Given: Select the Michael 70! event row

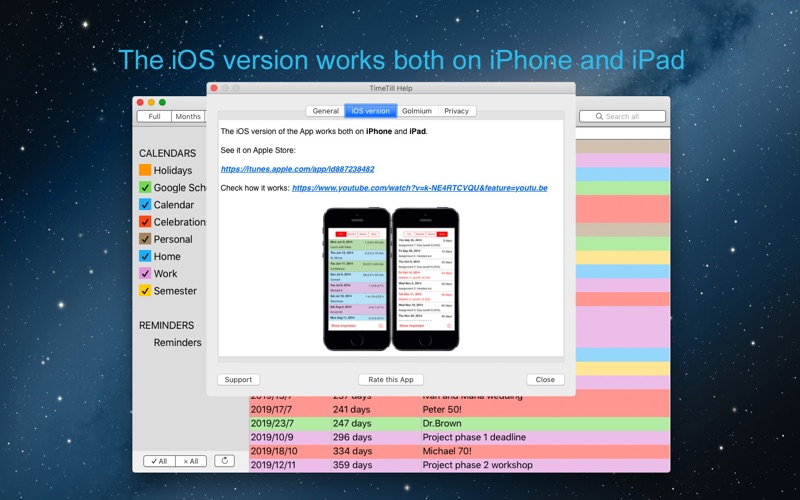Looking at the screenshot, I should point(459,451).
